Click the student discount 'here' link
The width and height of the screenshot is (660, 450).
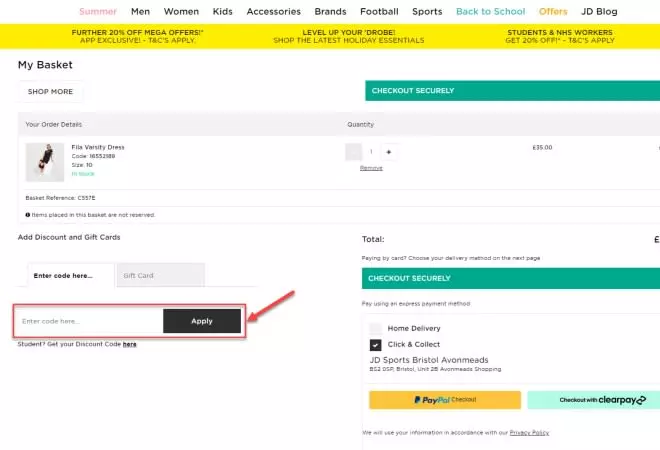point(130,344)
